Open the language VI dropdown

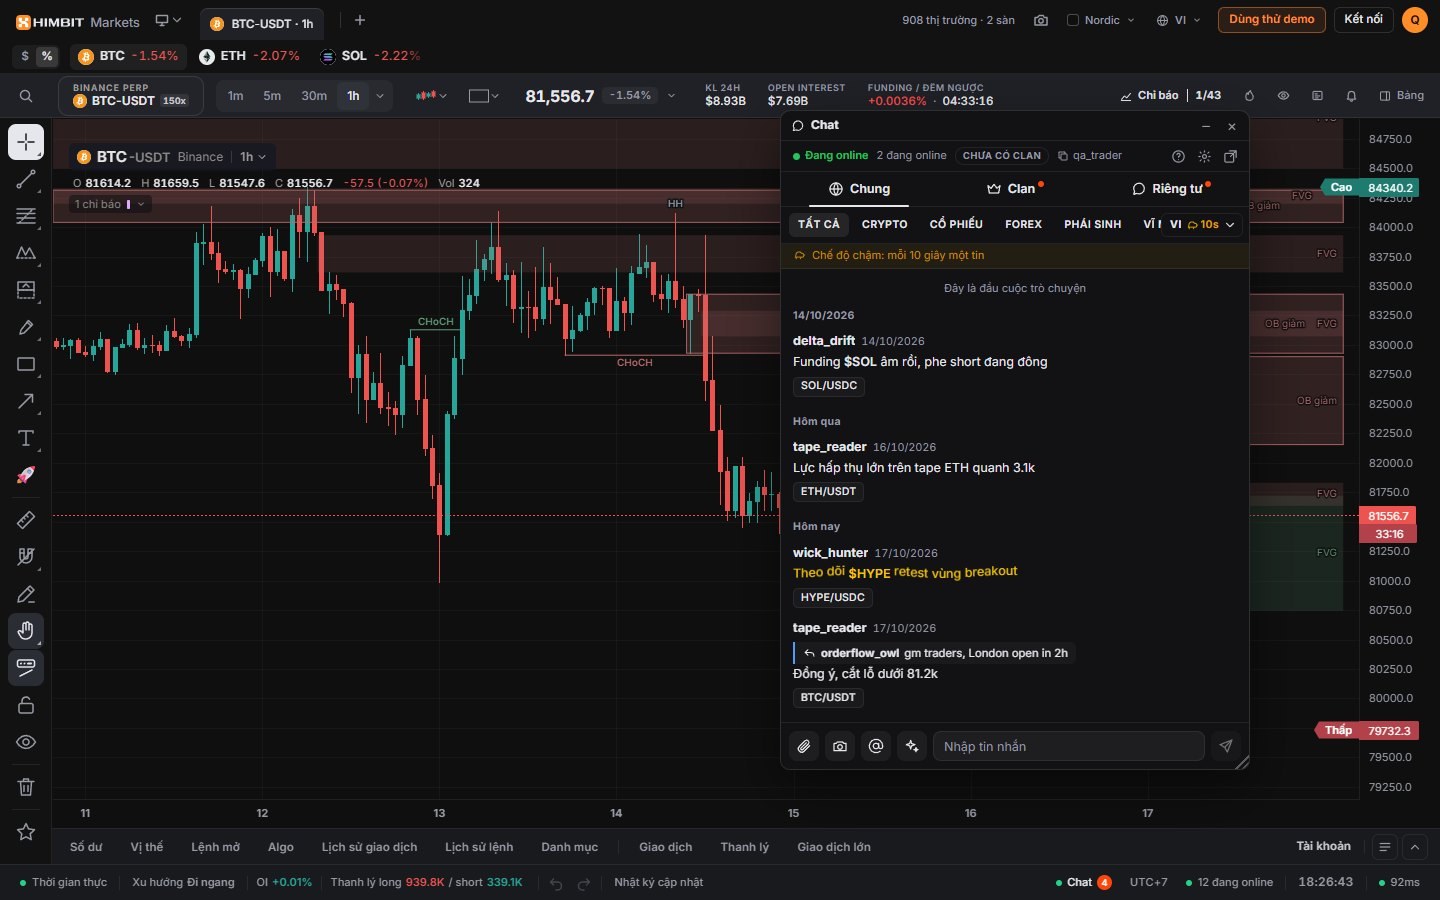1178,20
